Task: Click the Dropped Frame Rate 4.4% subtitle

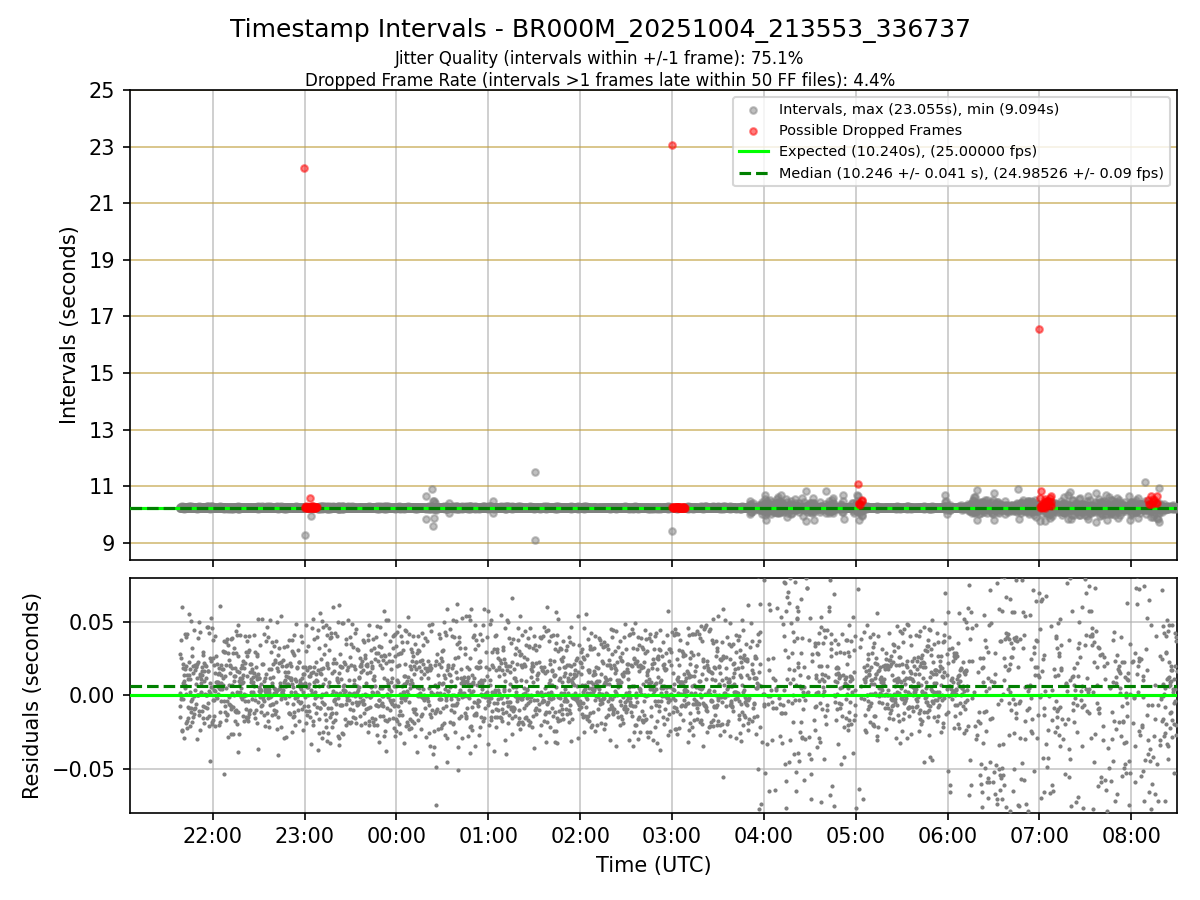Action: pyautogui.click(x=600, y=79)
